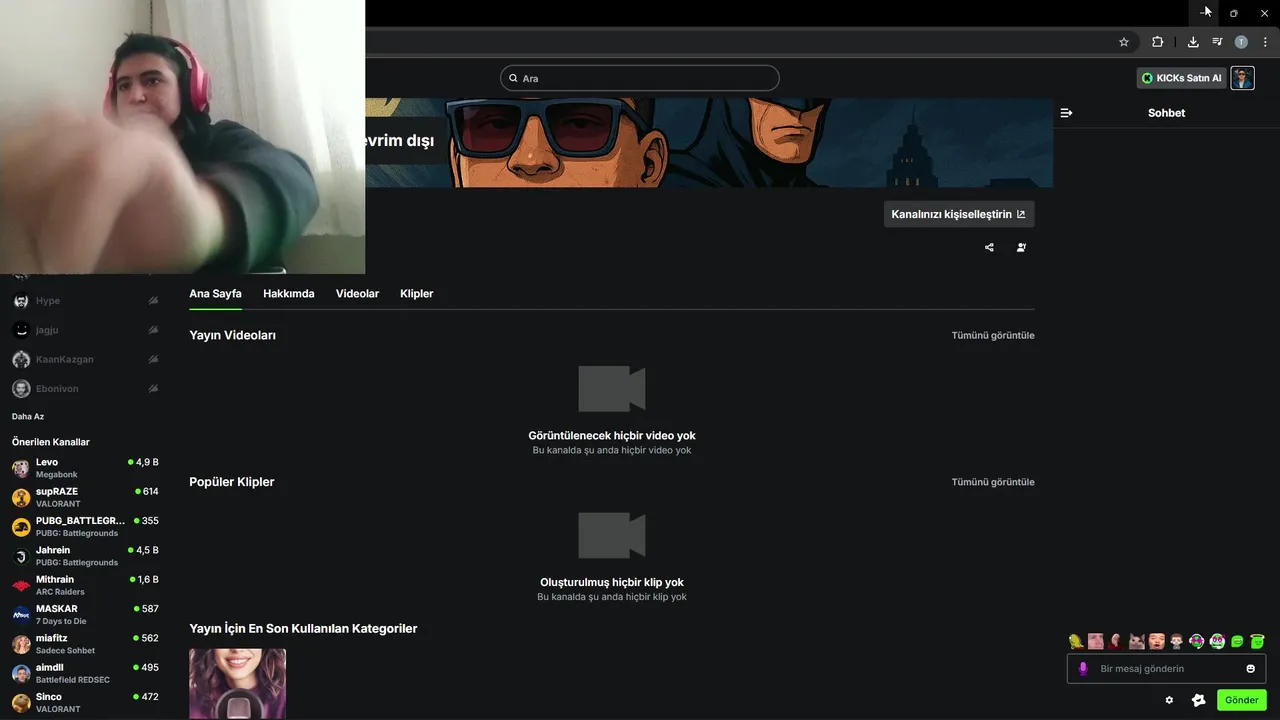Screen dimensions: 1280x720
Task: Open recommended channel supRAZE
Action: point(85,497)
